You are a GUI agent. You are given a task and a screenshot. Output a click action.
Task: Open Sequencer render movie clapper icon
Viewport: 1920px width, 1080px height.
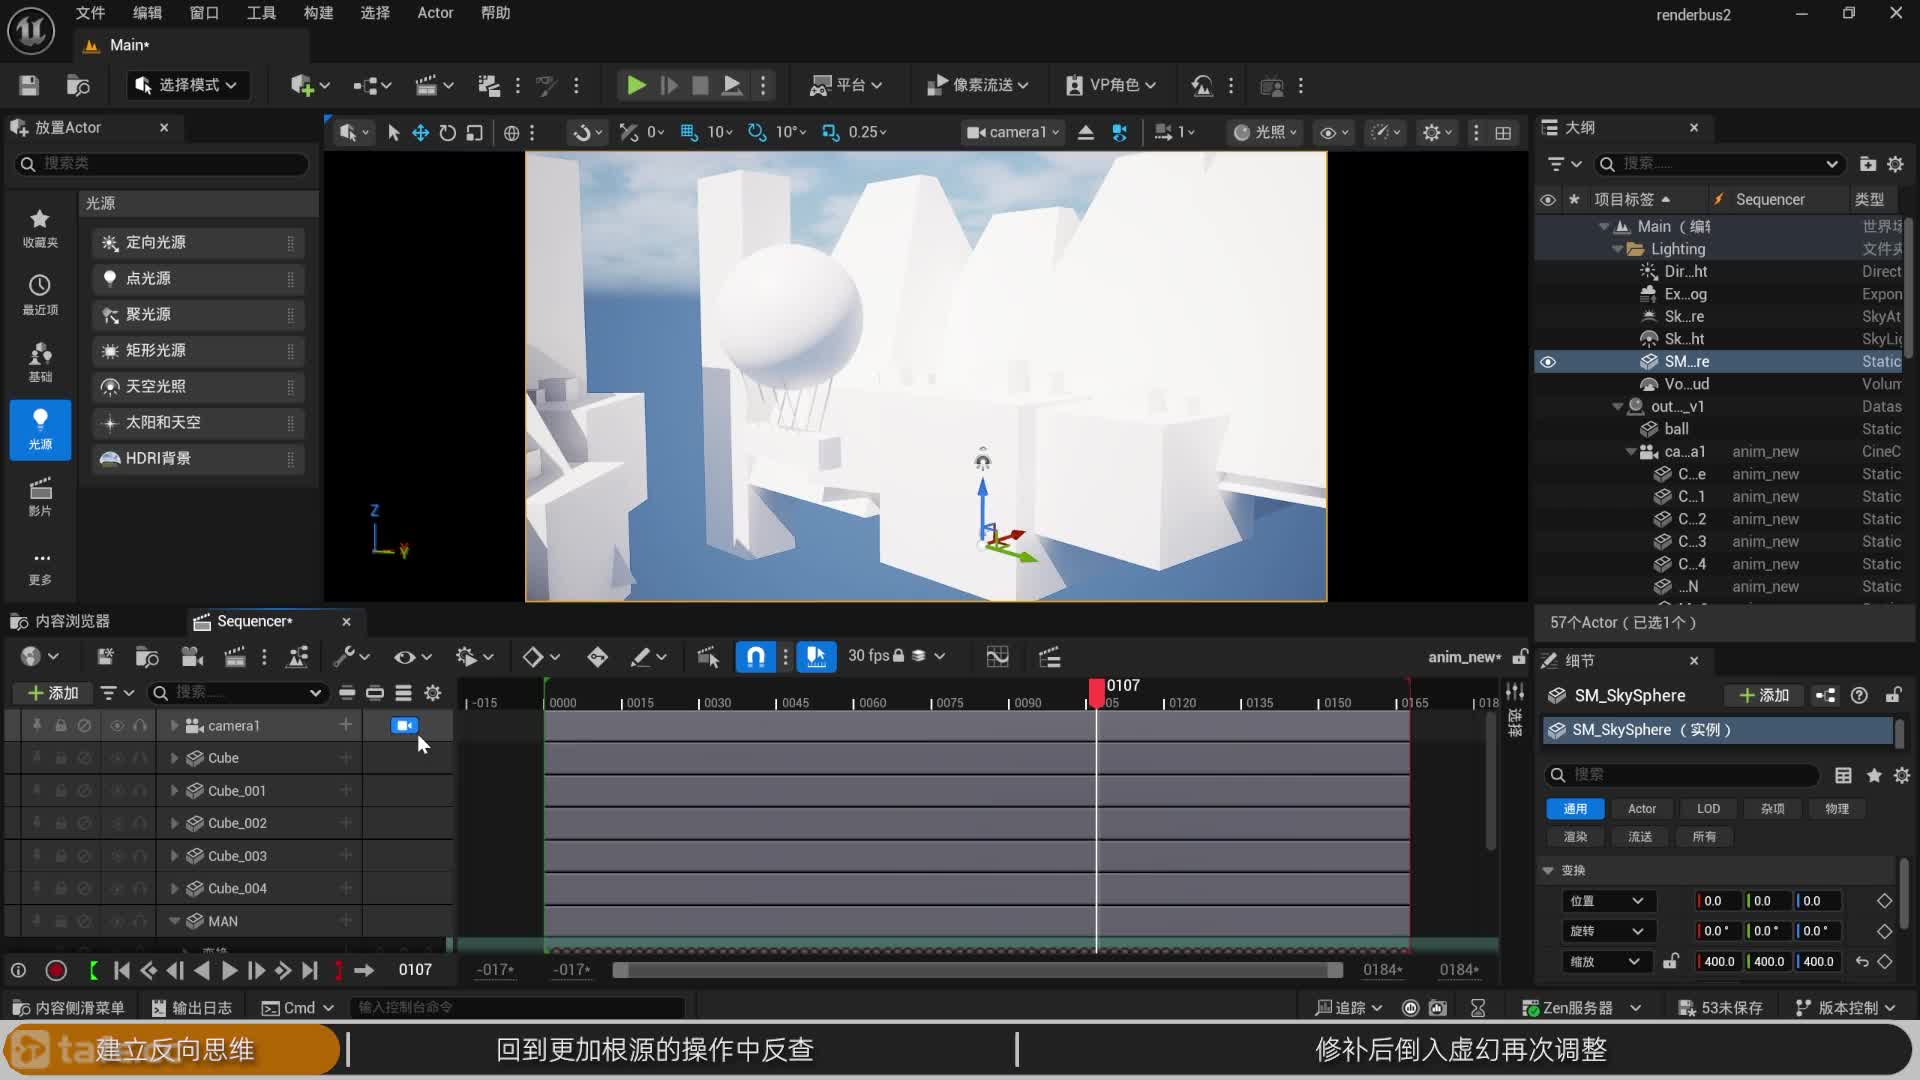click(x=234, y=657)
